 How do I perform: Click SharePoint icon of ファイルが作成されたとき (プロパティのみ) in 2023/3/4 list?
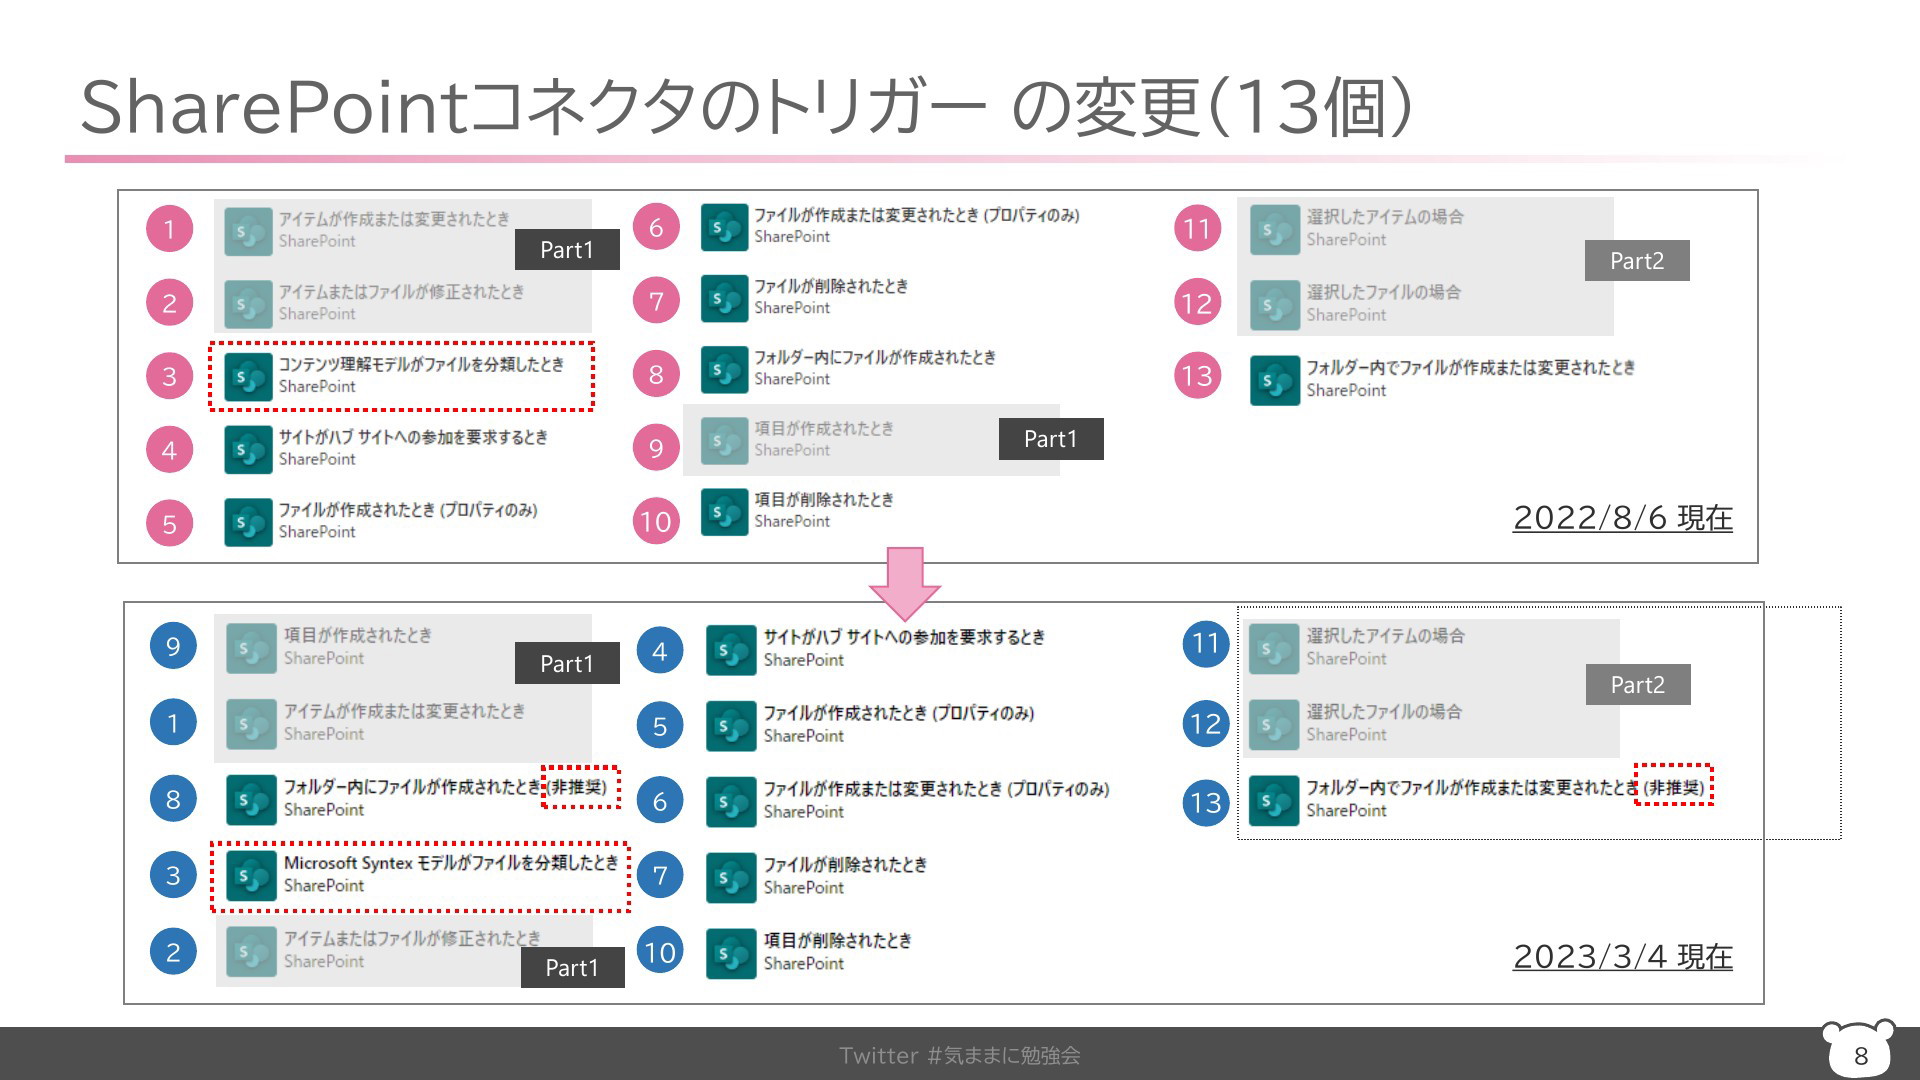coord(731,727)
